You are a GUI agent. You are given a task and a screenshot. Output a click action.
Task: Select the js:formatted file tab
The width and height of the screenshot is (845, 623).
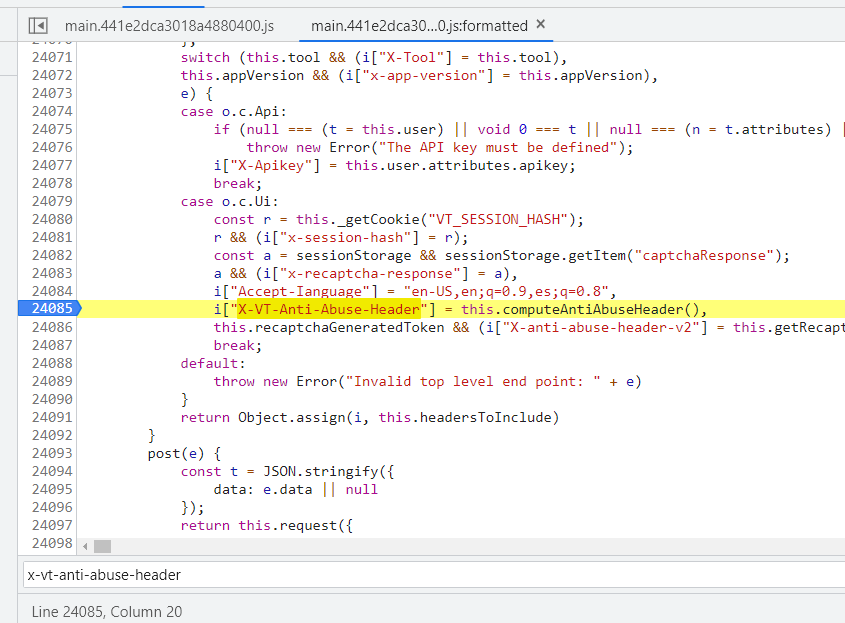tap(419, 25)
